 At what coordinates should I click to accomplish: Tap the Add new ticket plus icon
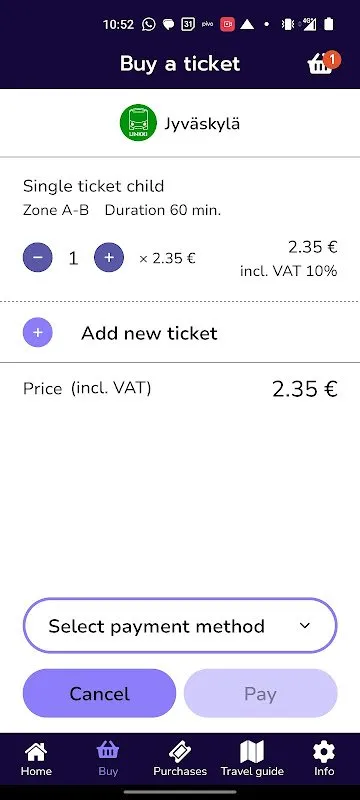pyautogui.click(x=38, y=333)
